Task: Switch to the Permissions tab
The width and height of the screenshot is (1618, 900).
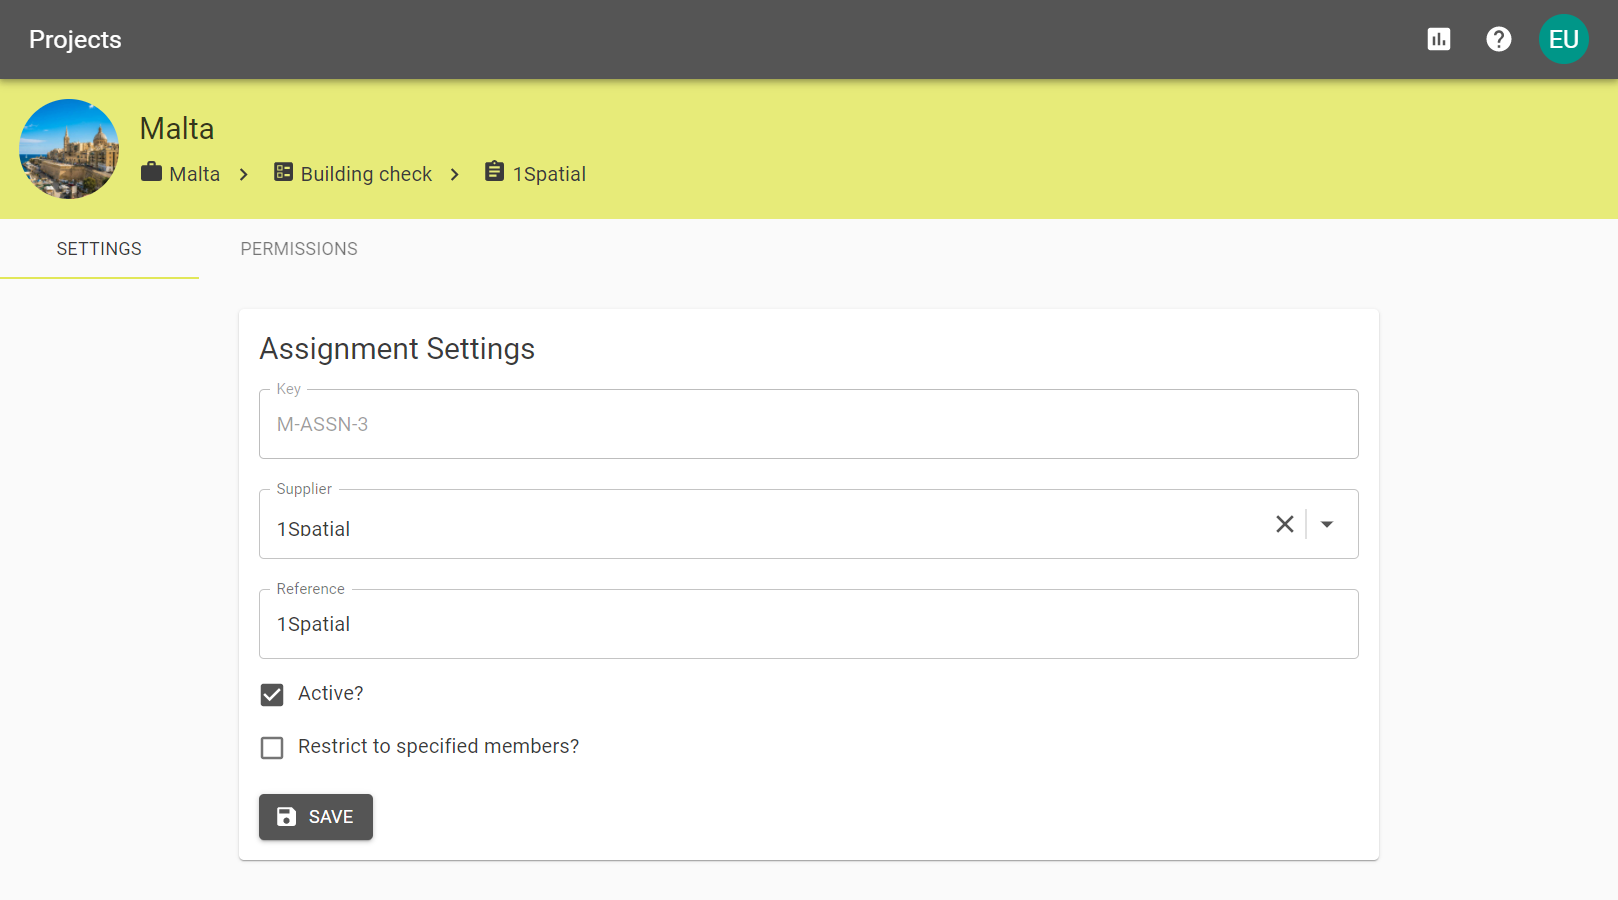Action: tap(299, 249)
